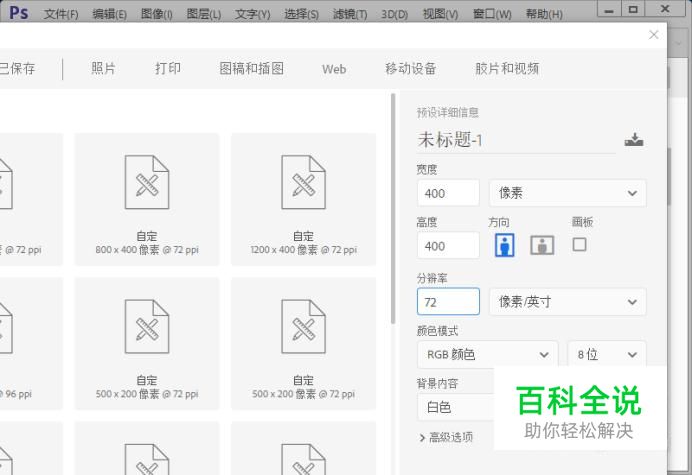The image size is (692, 475).
Task: Switch to the 打印 tab
Action: 168,68
